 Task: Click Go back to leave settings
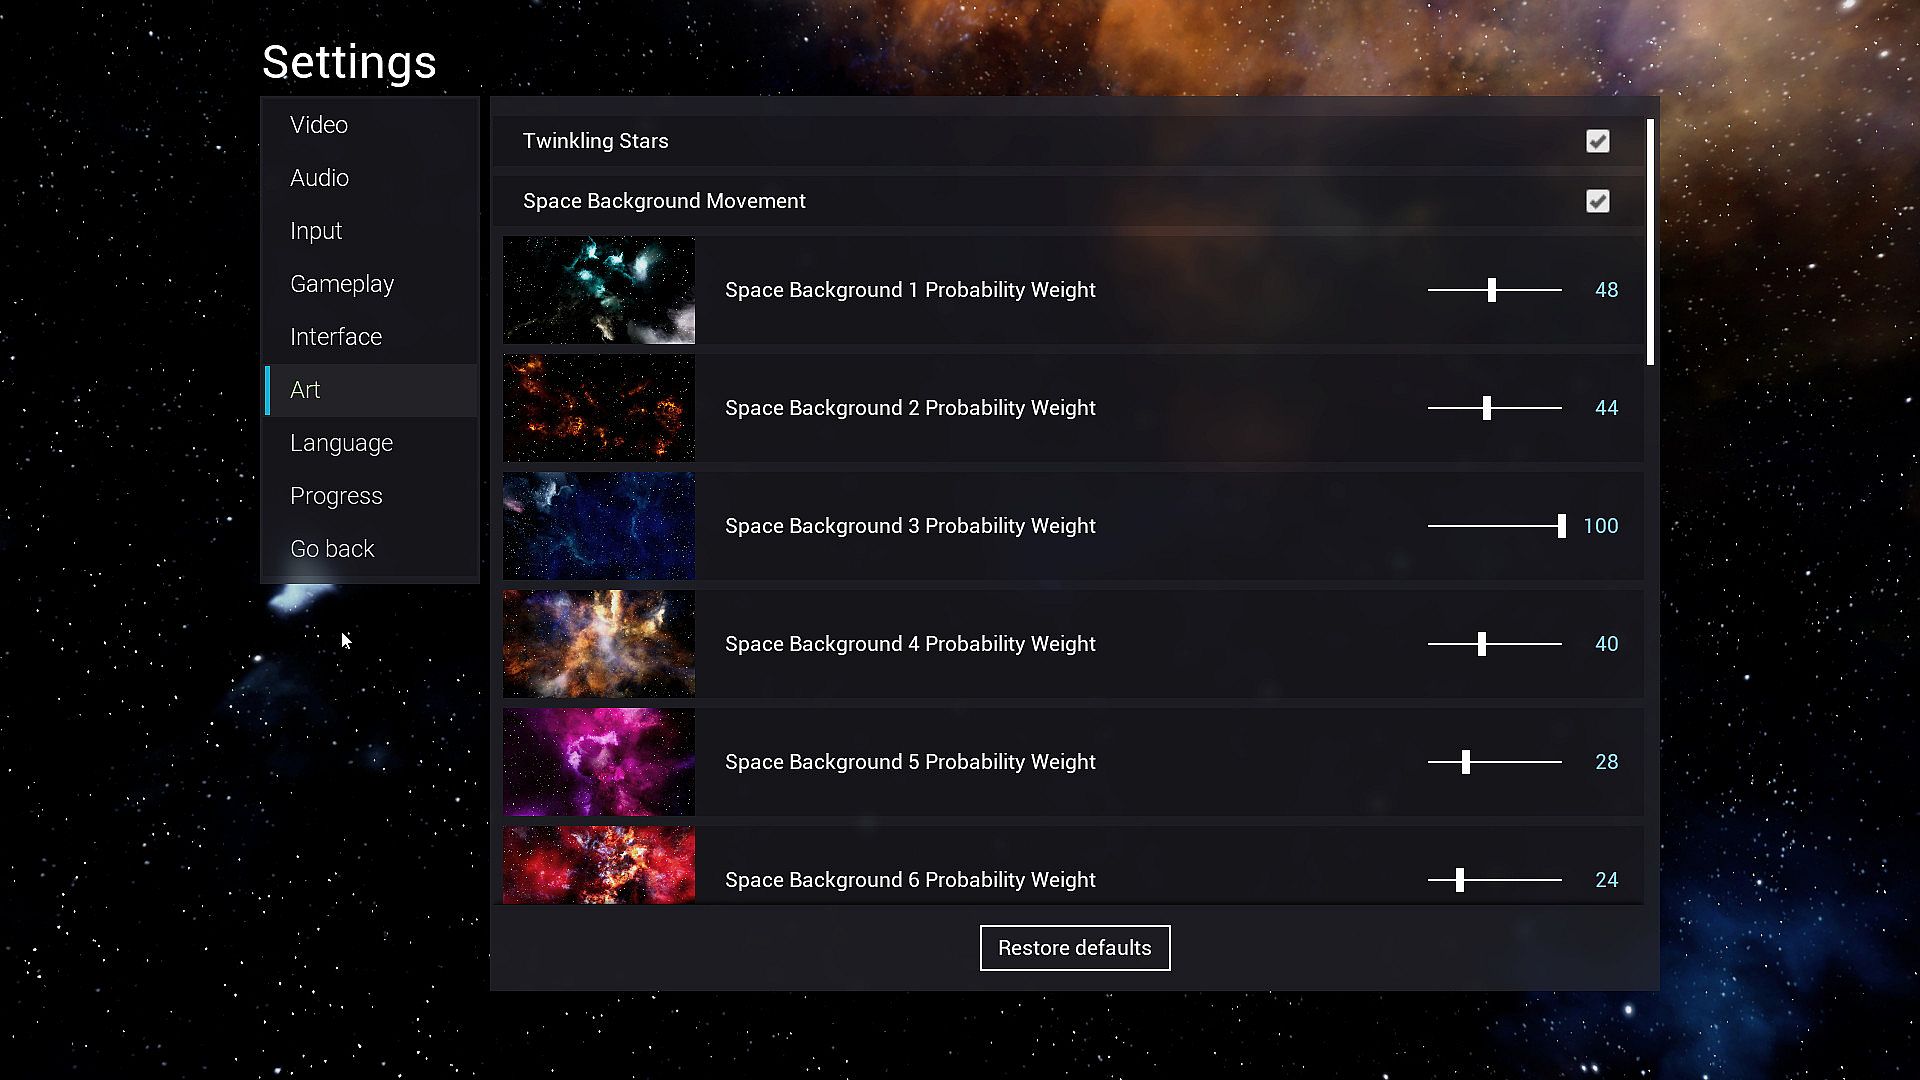[332, 549]
